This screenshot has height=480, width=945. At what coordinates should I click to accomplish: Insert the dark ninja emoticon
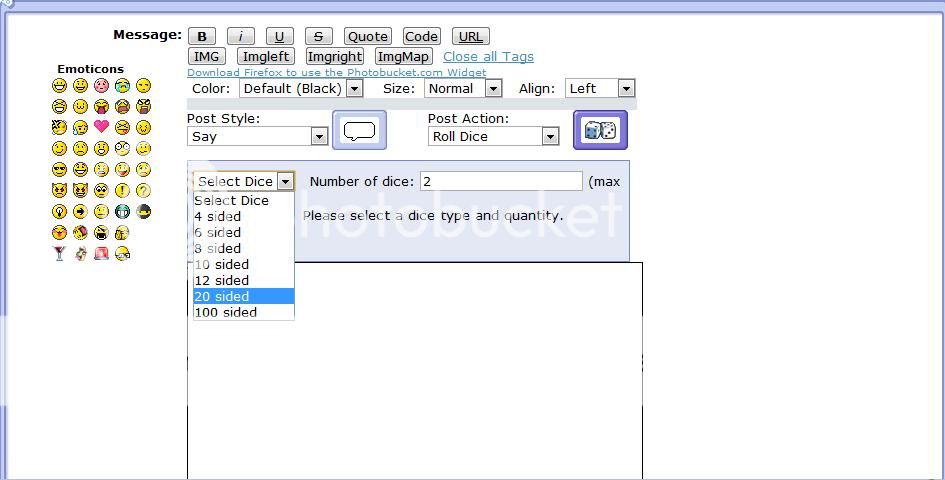pos(143,212)
